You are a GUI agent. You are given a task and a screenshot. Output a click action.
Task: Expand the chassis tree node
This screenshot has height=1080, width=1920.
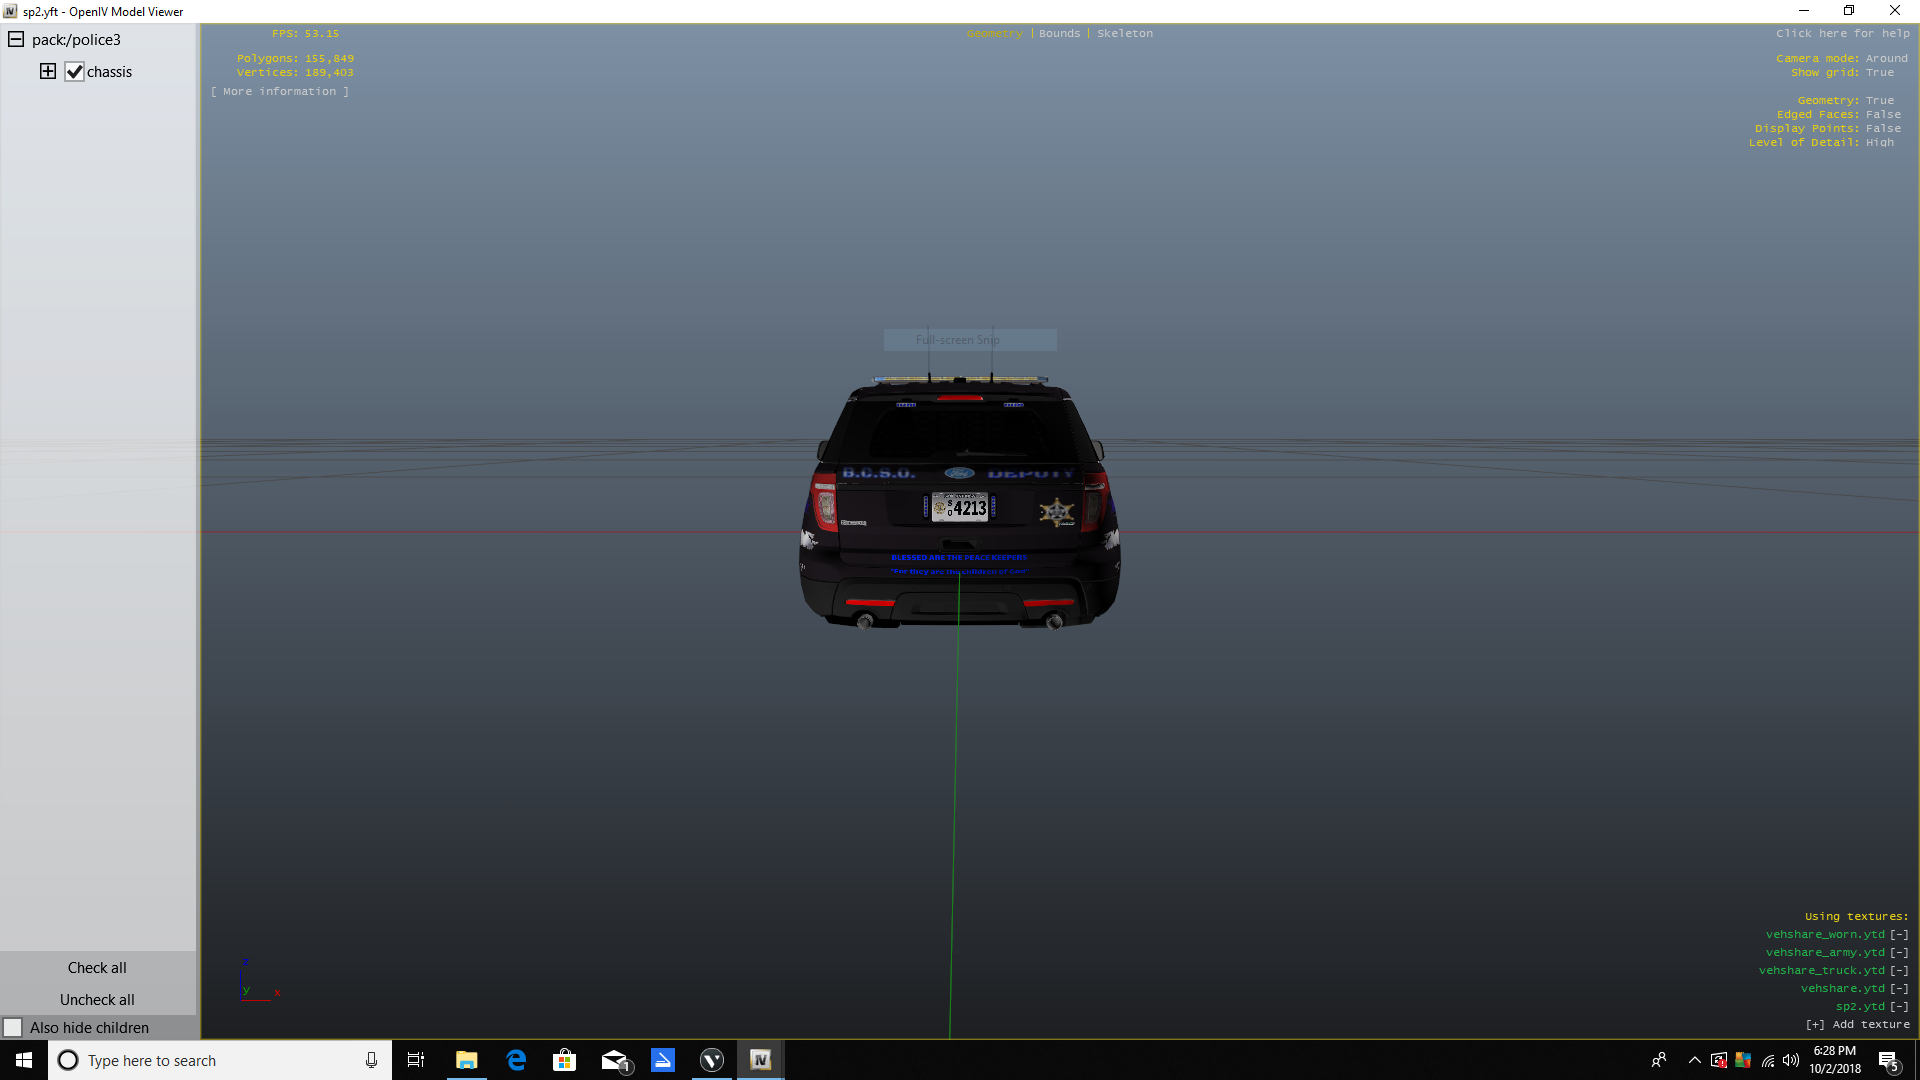coord(48,71)
